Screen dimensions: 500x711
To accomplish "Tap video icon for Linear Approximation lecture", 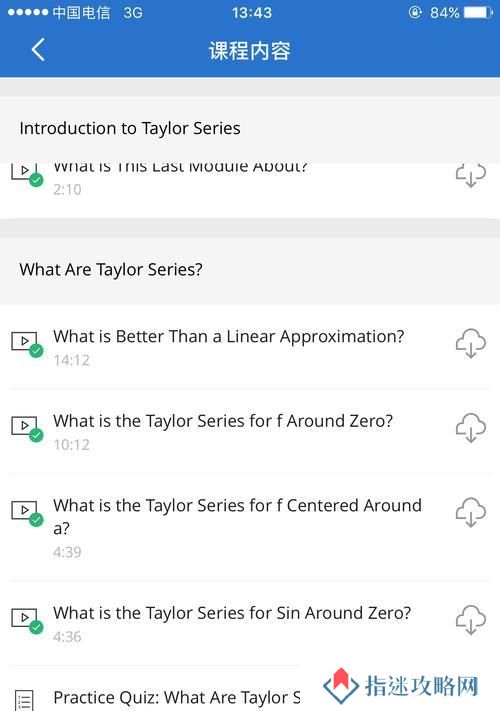I will (x=27, y=344).
